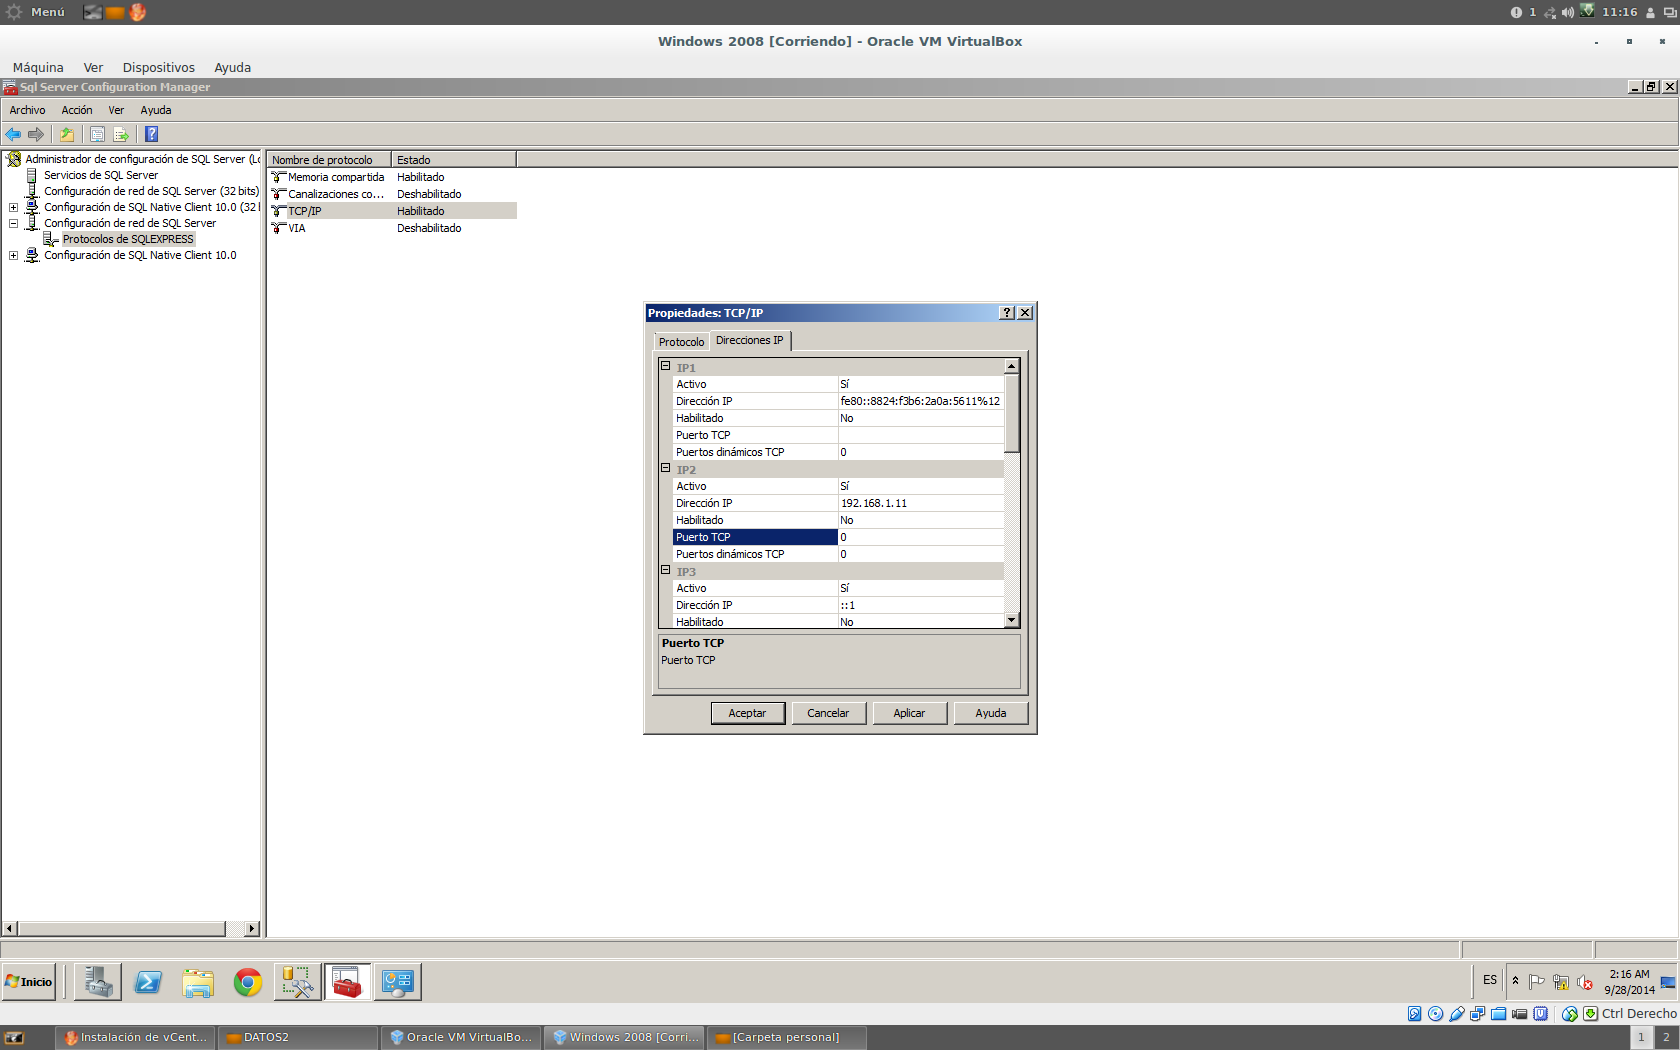Click the IP2 Puerto TCP value field
This screenshot has height=1050, width=1680.
(x=920, y=537)
